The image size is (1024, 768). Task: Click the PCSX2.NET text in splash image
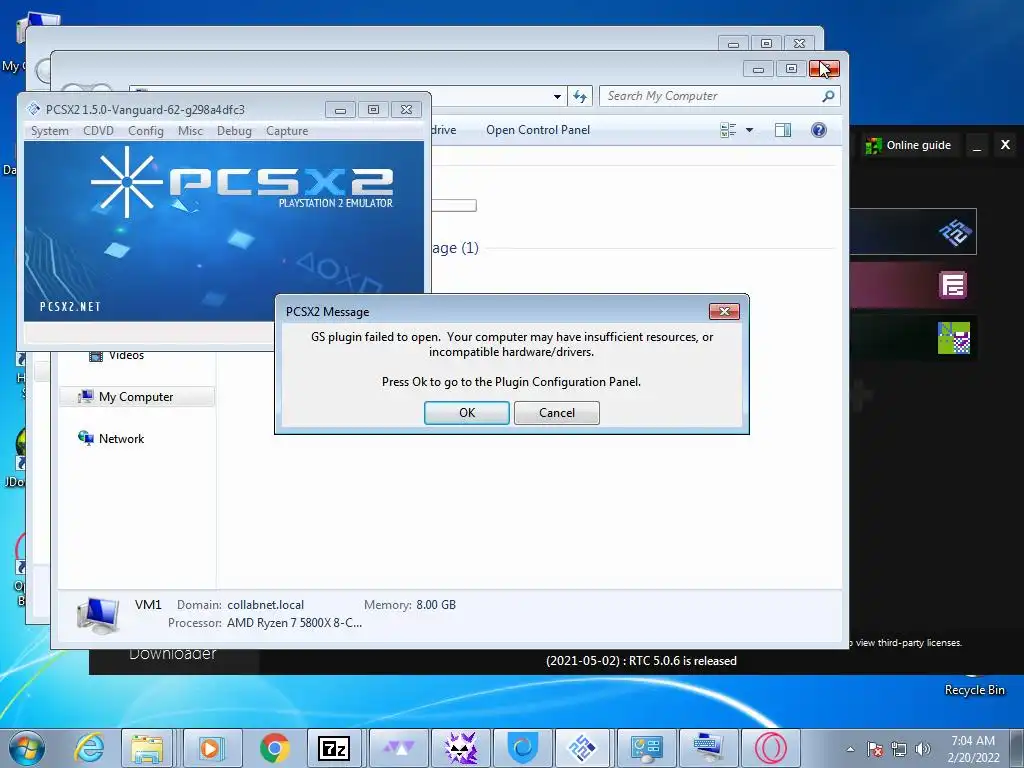[x=71, y=306]
